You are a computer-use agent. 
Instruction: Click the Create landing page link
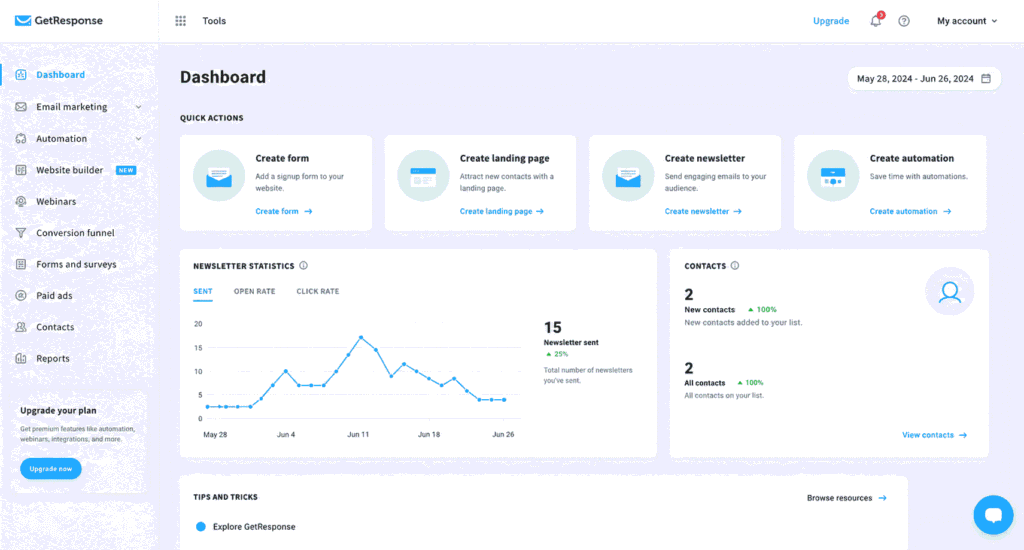[x=502, y=211]
